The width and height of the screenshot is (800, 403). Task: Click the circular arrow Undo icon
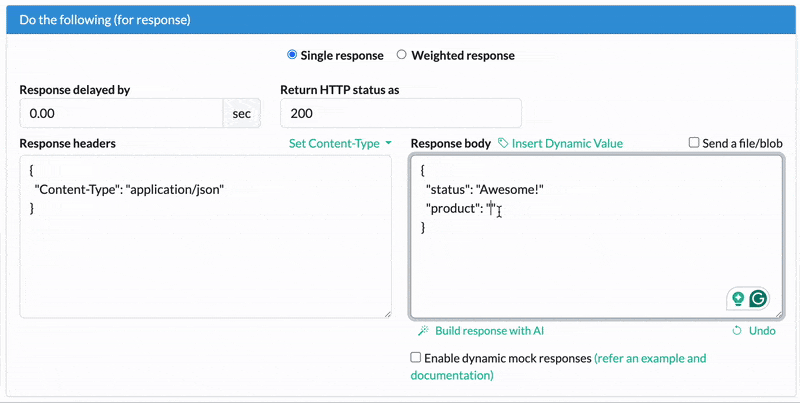click(737, 331)
